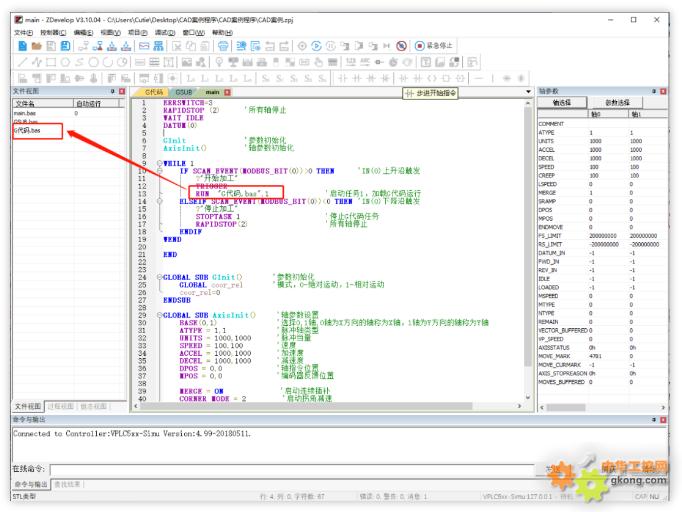Close the command and output panel
The width and height of the screenshot is (682, 512).
pos(663,420)
